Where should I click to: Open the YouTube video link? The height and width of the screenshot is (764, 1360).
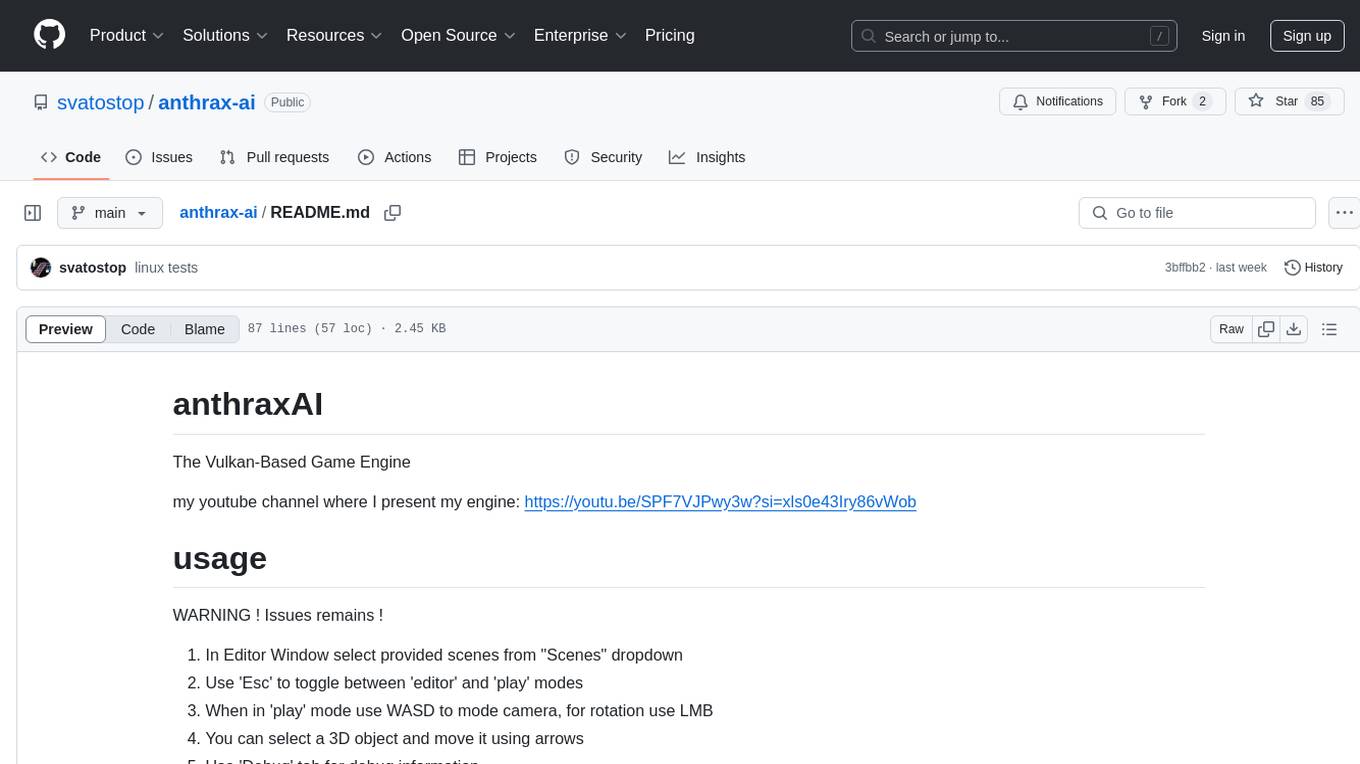coord(720,502)
